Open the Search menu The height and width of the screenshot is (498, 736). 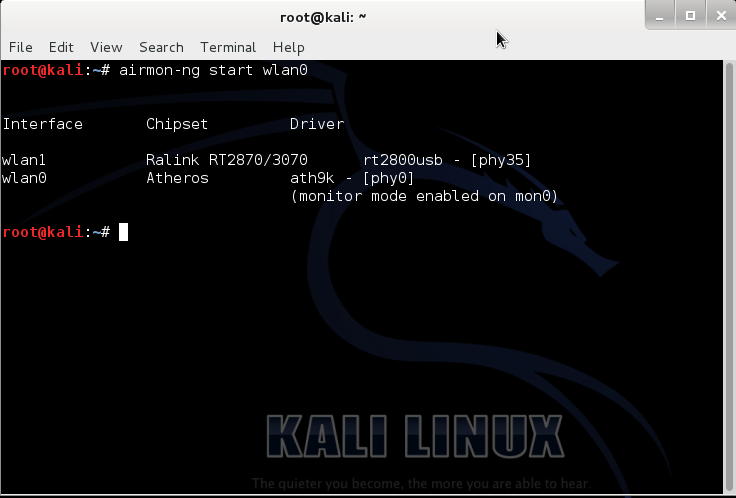[161, 47]
